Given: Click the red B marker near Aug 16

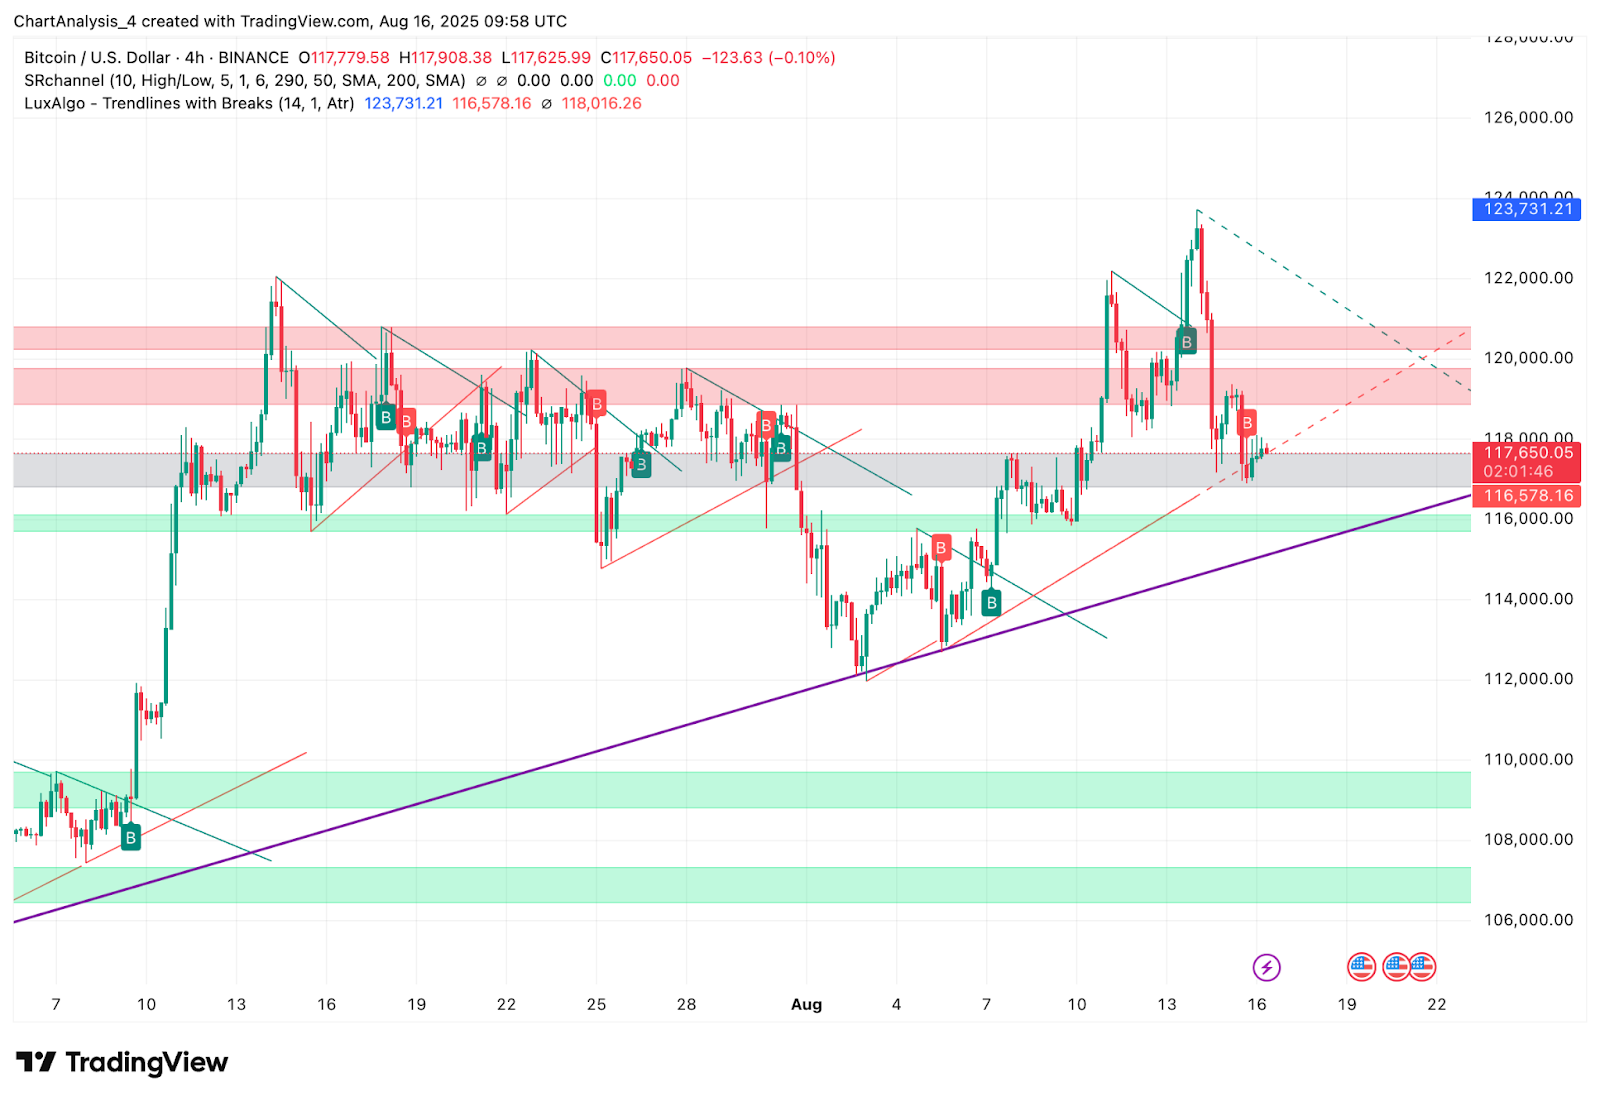Looking at the screenshot, I should click(1246, 423).
